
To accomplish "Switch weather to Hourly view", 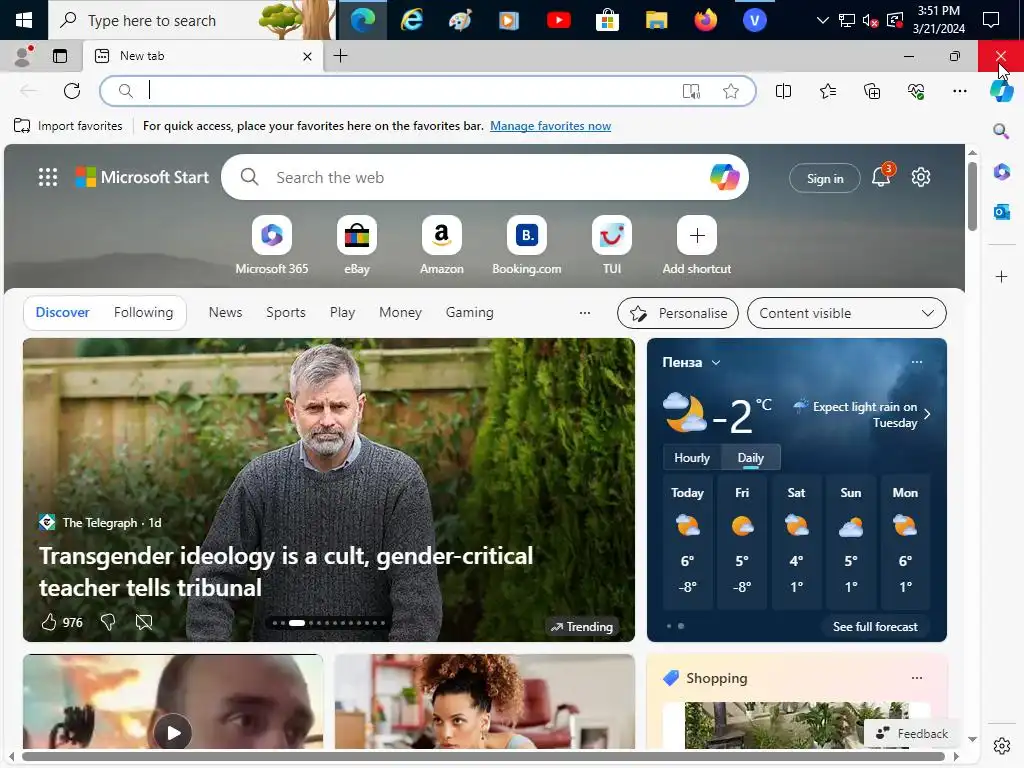I will pyautogui.click(x=692, y=458).
